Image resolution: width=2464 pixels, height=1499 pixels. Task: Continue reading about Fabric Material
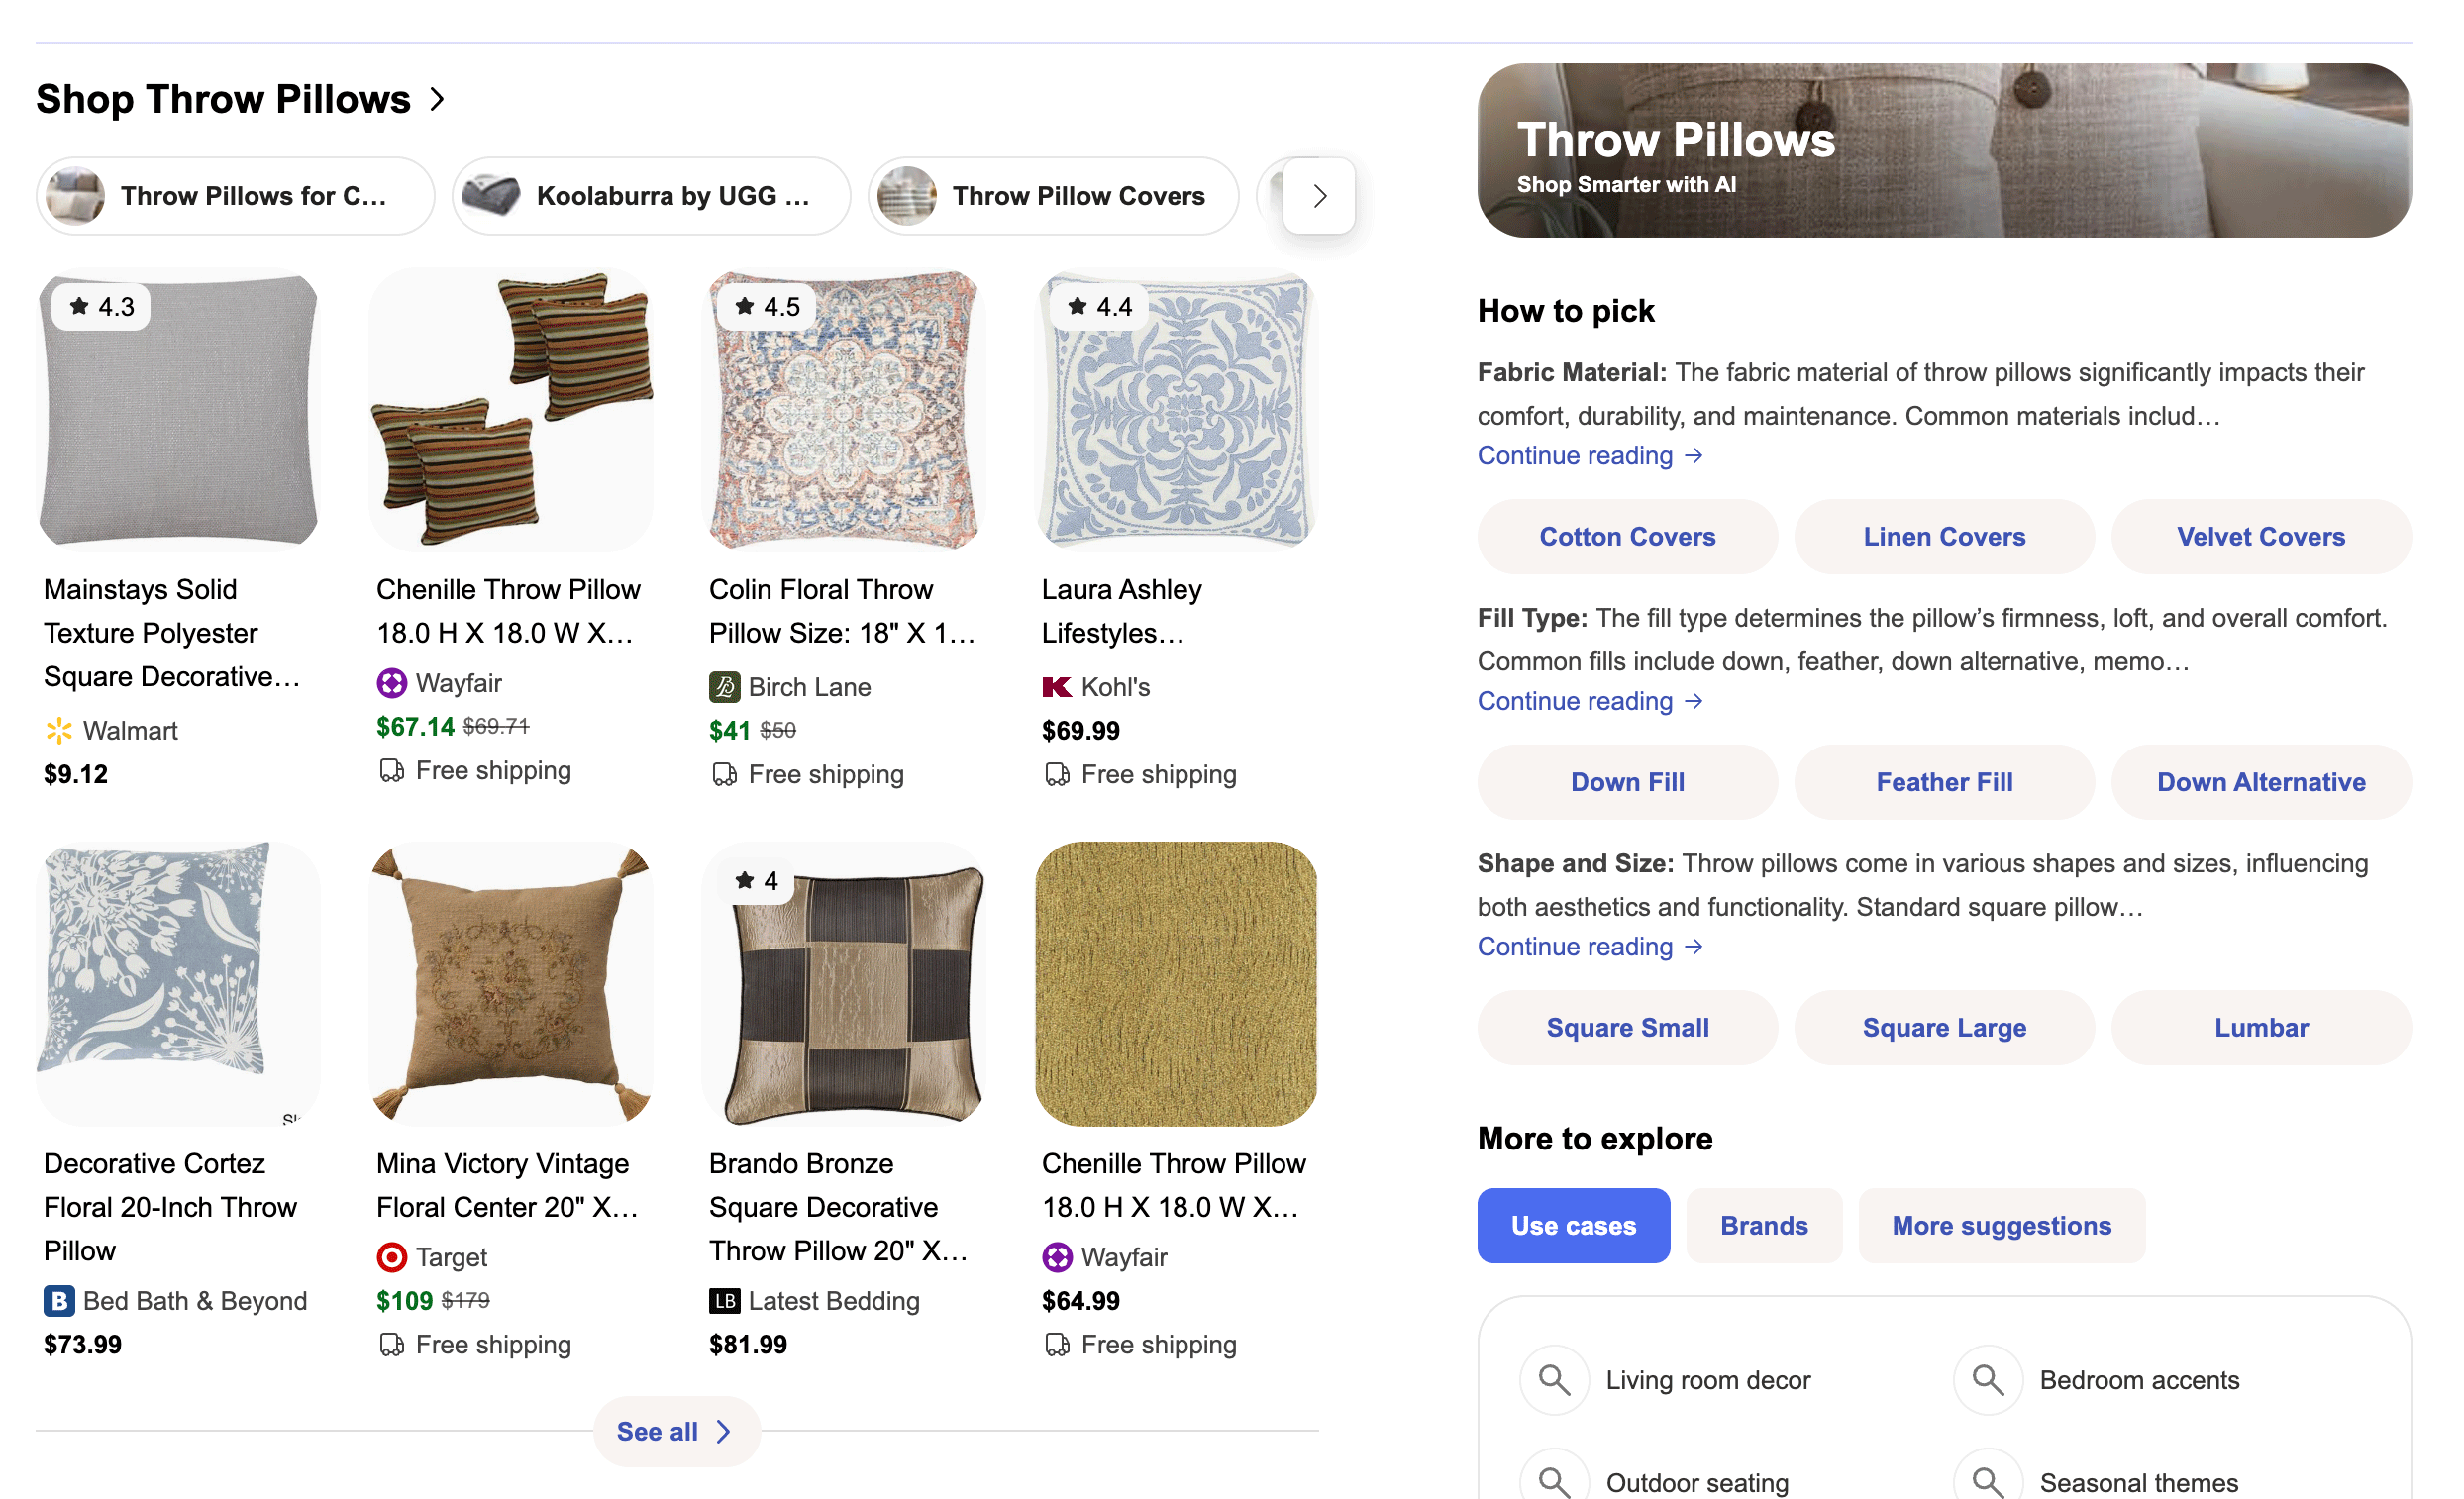1589,456
